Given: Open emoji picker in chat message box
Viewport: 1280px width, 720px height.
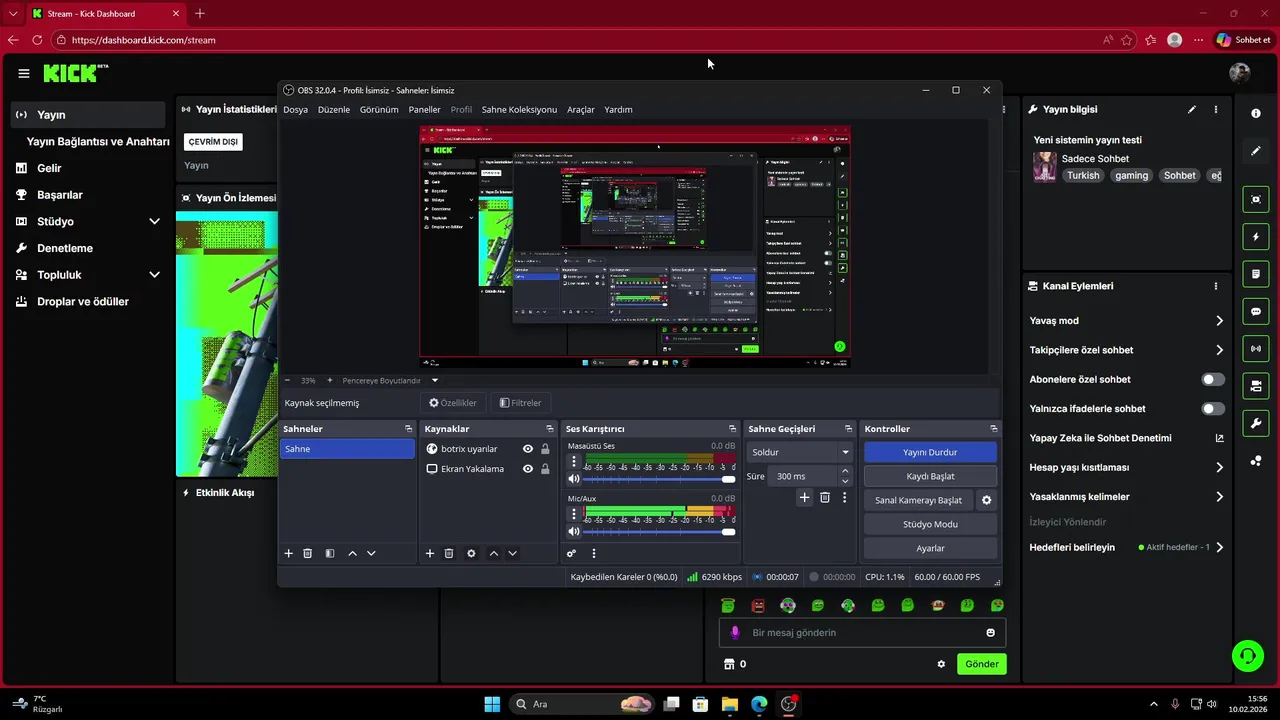Looking at the screenshot, I should tap(991, 632).
